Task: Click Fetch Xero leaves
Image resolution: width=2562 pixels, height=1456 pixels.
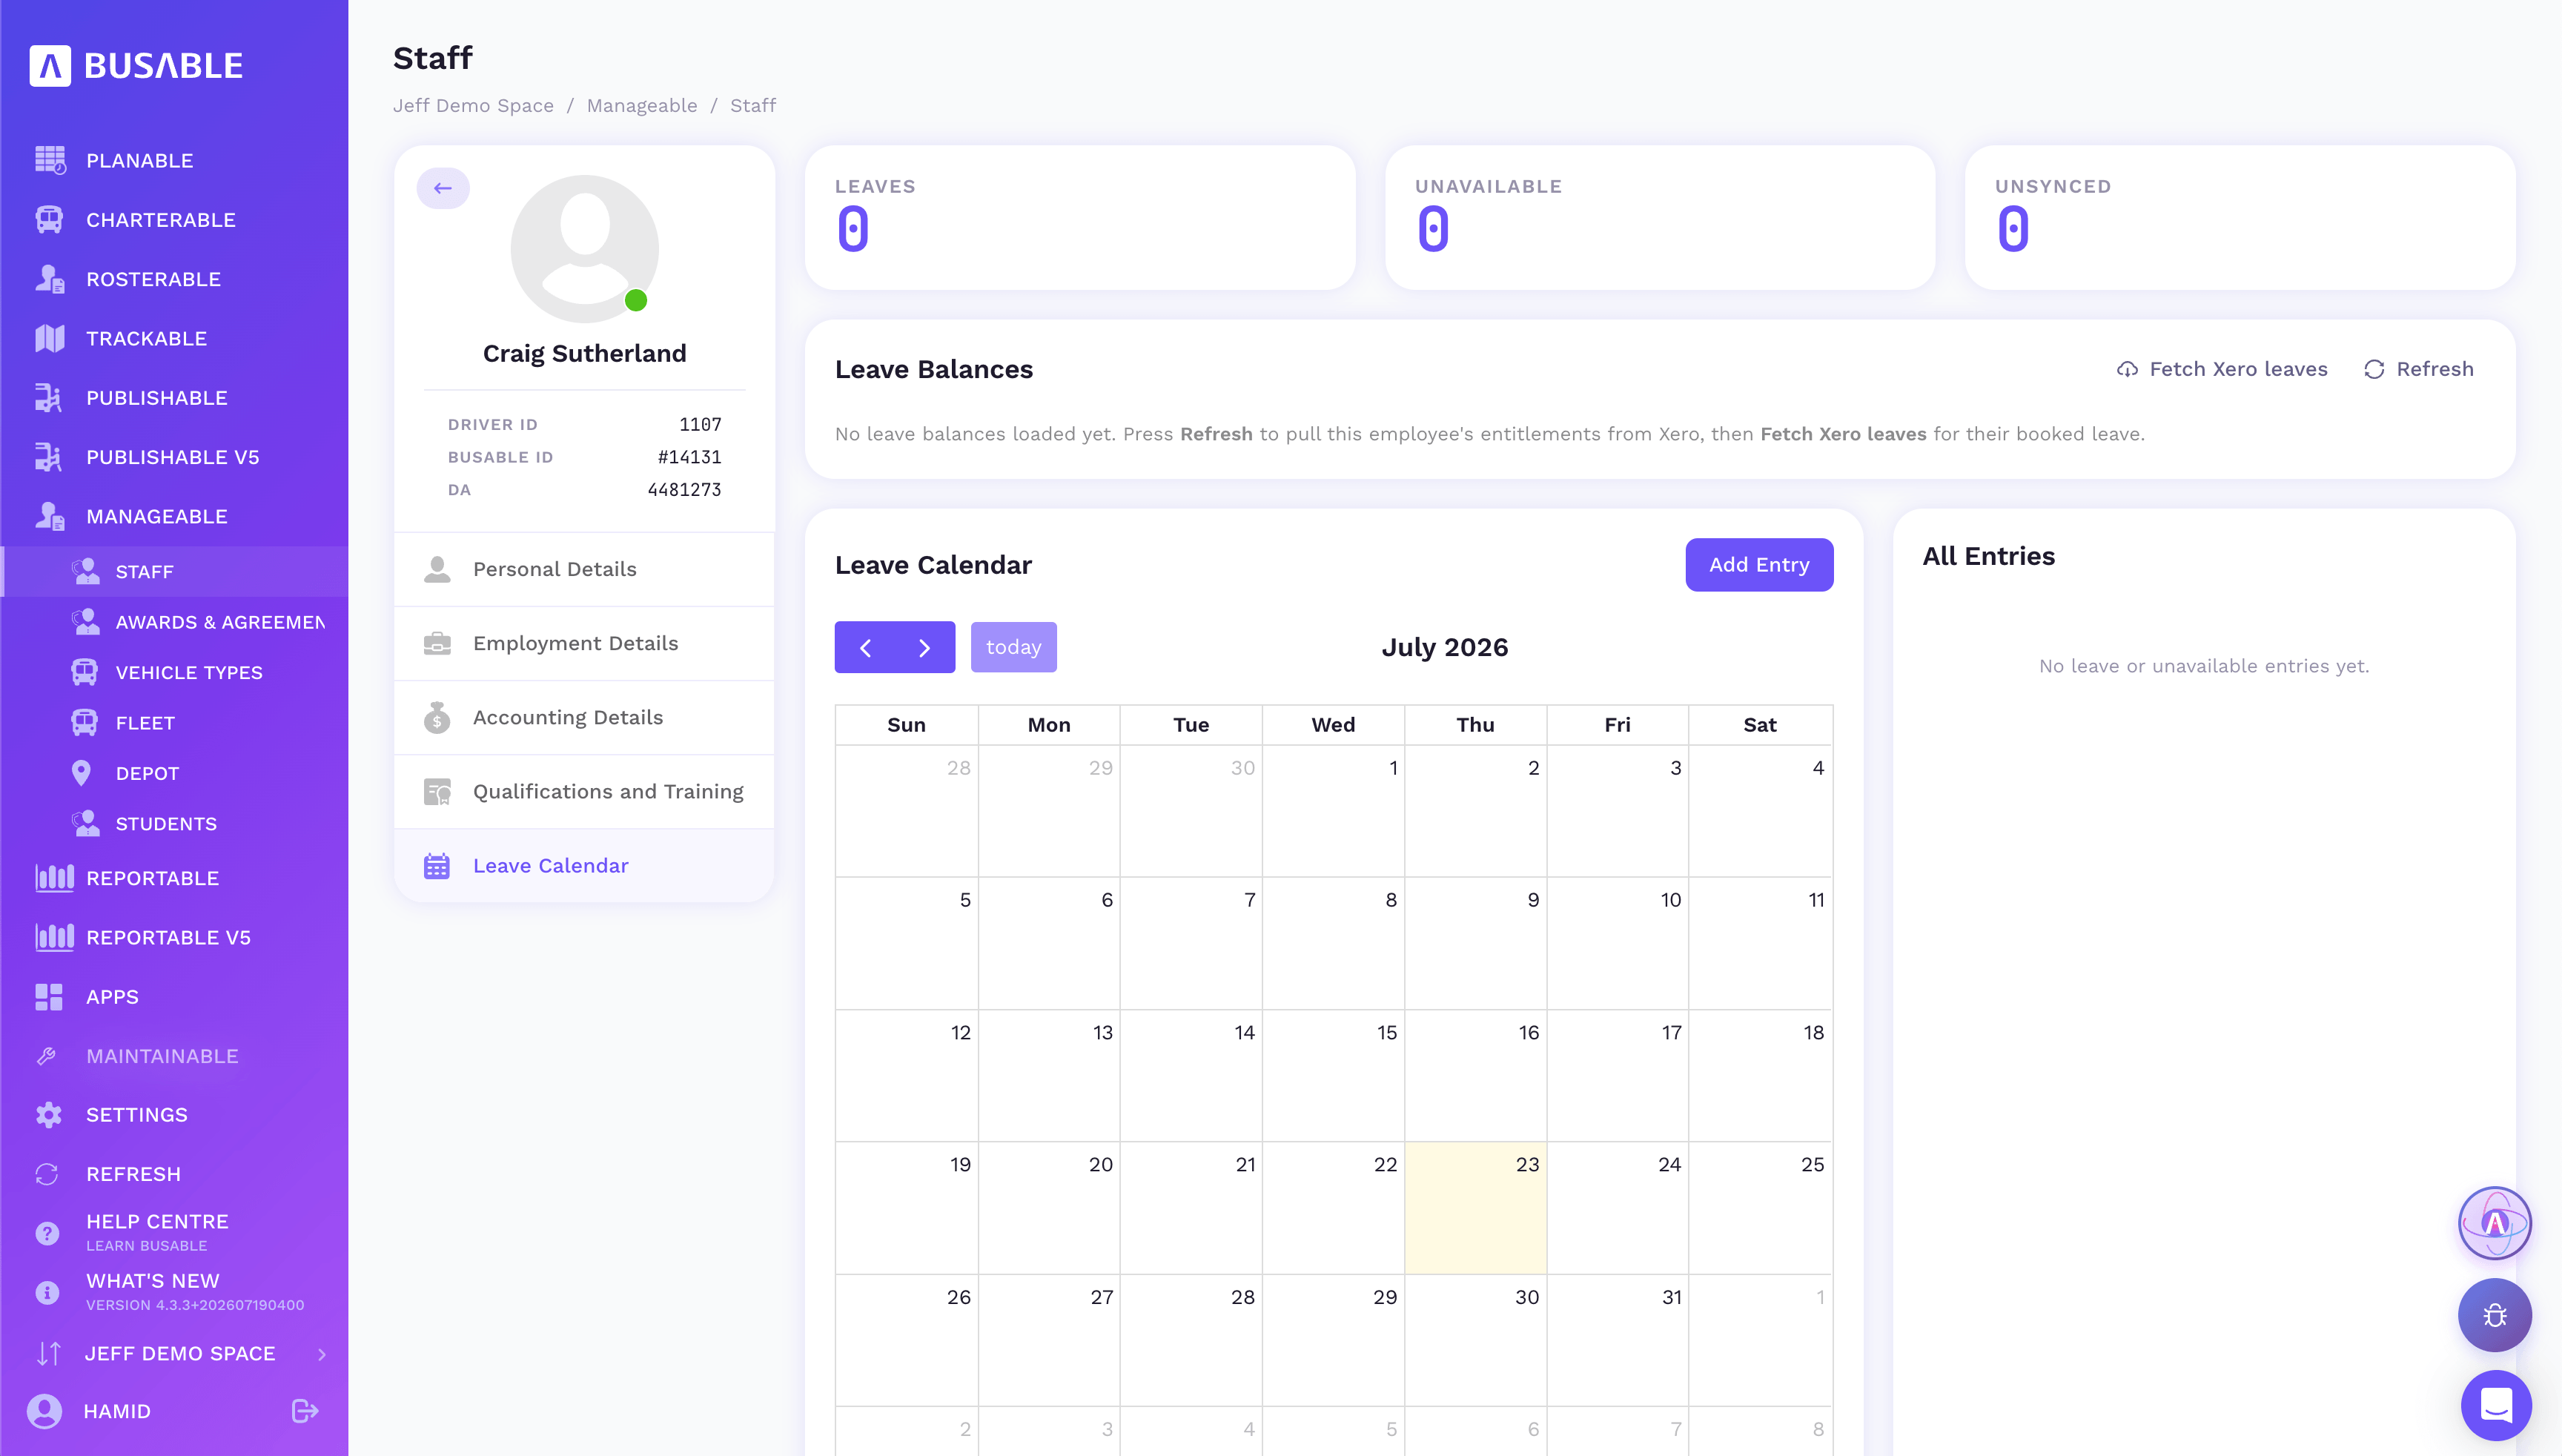Action: coord(2222,369)
